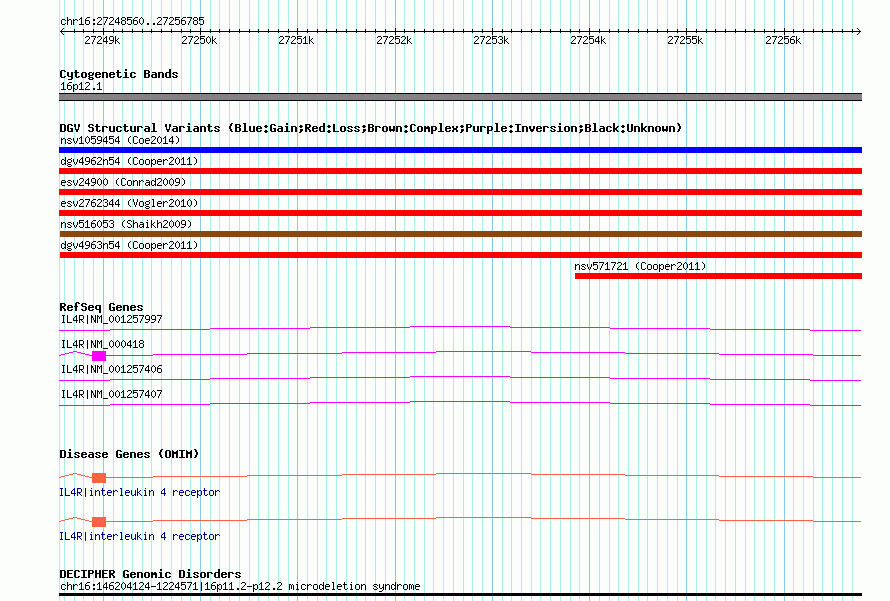Screen dimensions: 890x601
Task: Open the DECIPHER Genomic Disorders track heading
Action: [x=150, y=574]
